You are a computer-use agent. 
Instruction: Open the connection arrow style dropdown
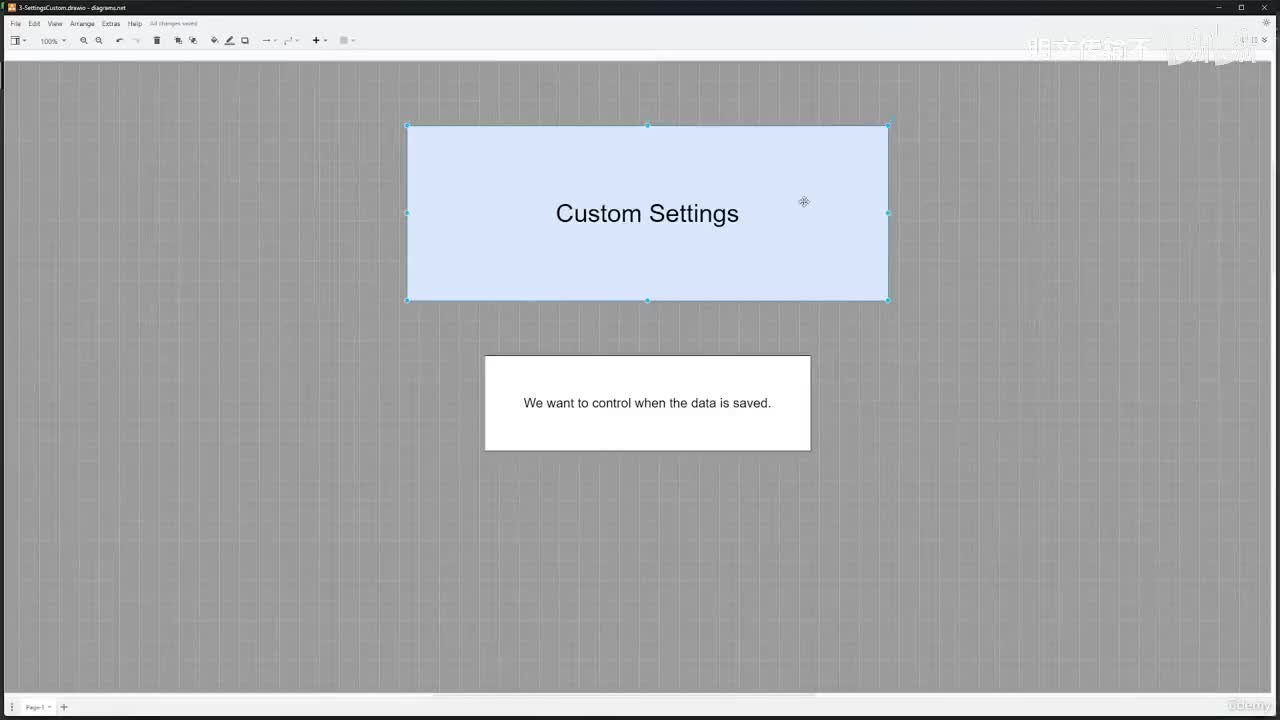pos(269,41)
